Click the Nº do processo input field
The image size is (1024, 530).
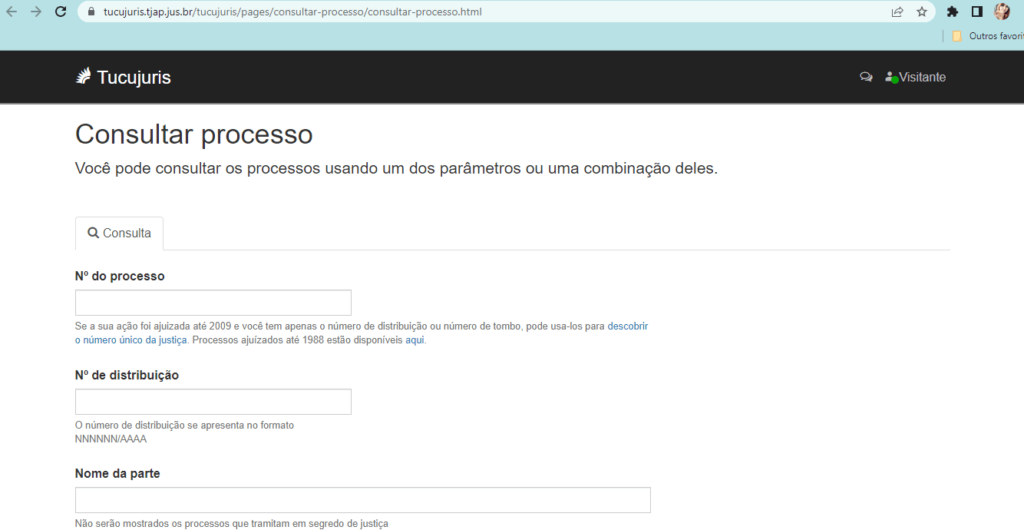tap(213, 303)
